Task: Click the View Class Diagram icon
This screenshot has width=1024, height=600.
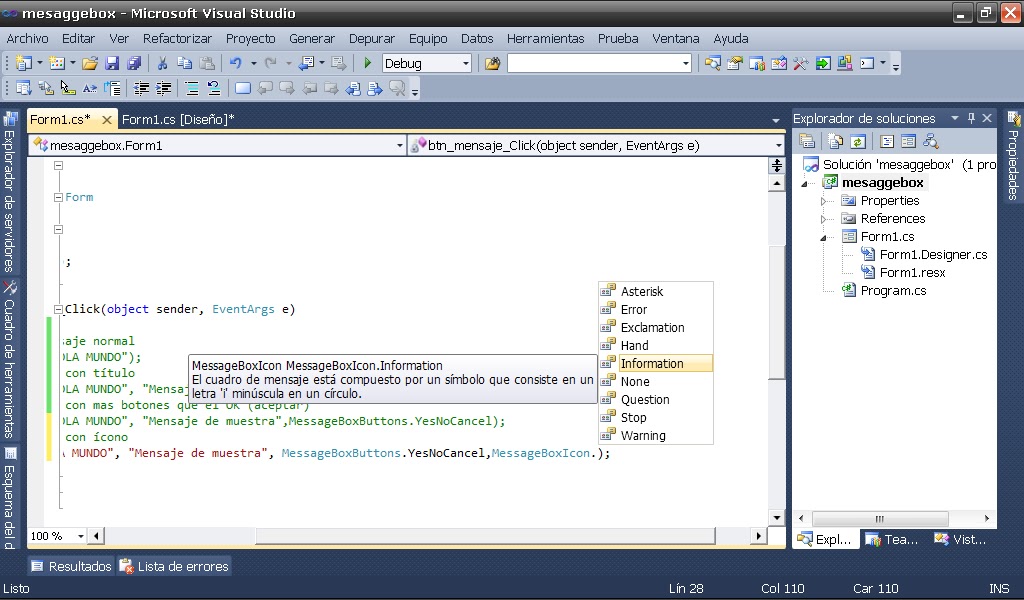Action: click(x=933, y=141)
